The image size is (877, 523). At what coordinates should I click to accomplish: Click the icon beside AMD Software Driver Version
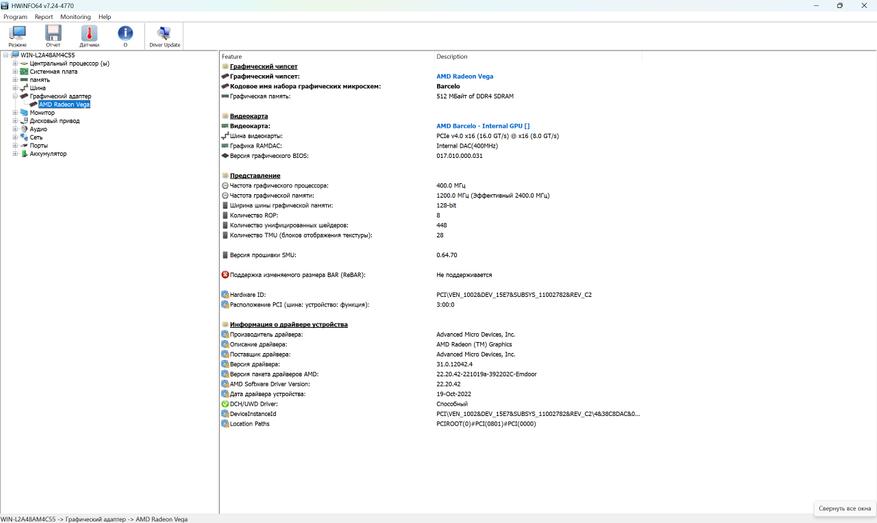click(x=225, y=384)
